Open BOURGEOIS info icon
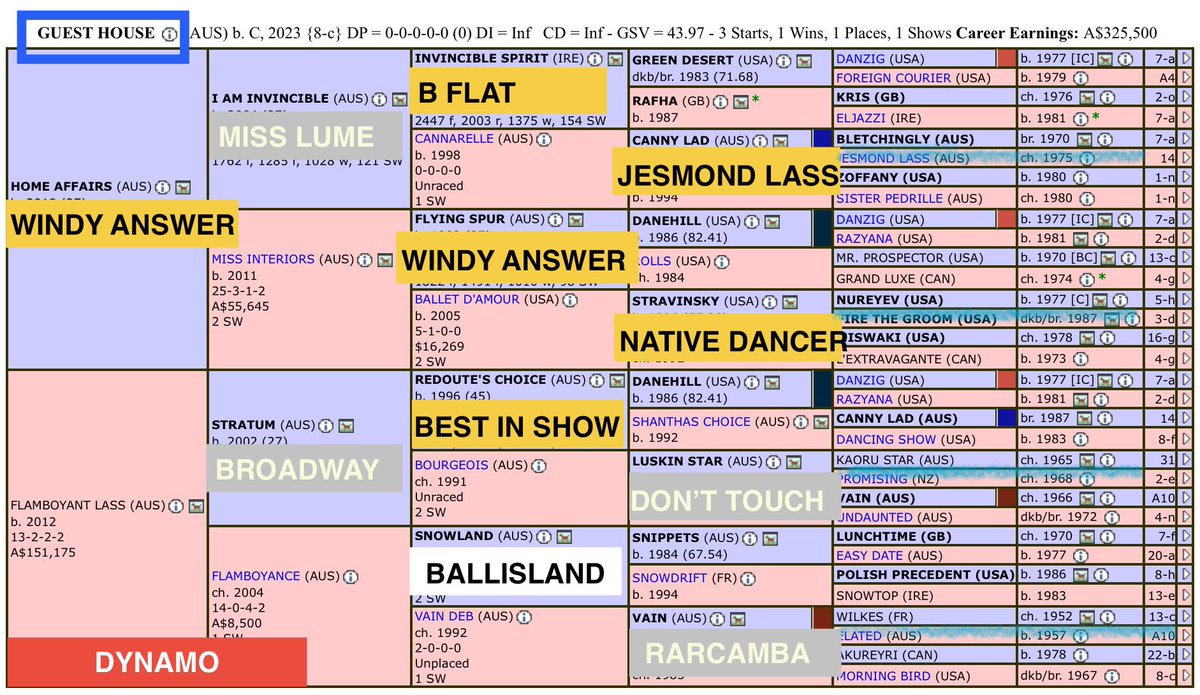The height and width of the screenshot is (695, 1200). (x=540, y=465)
